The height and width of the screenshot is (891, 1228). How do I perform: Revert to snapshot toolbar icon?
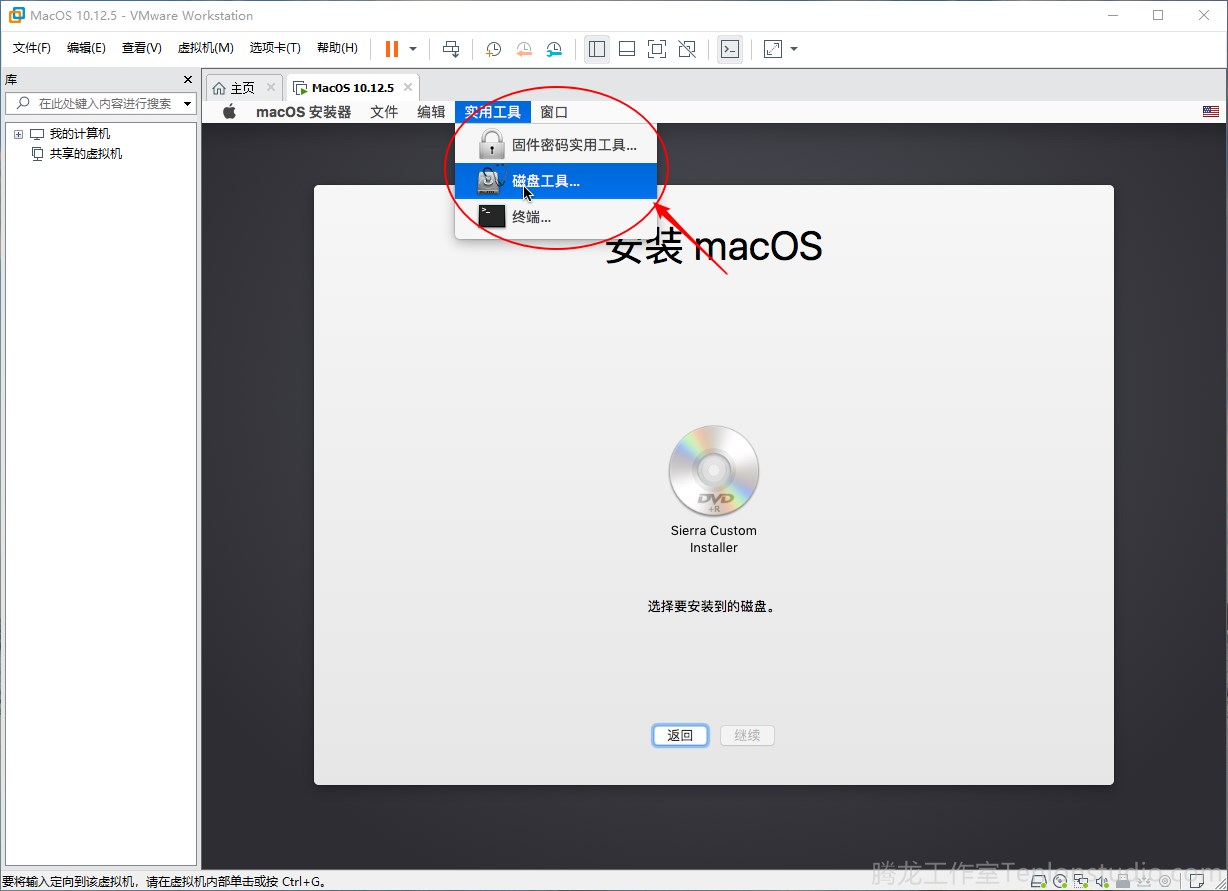[524, 49]
